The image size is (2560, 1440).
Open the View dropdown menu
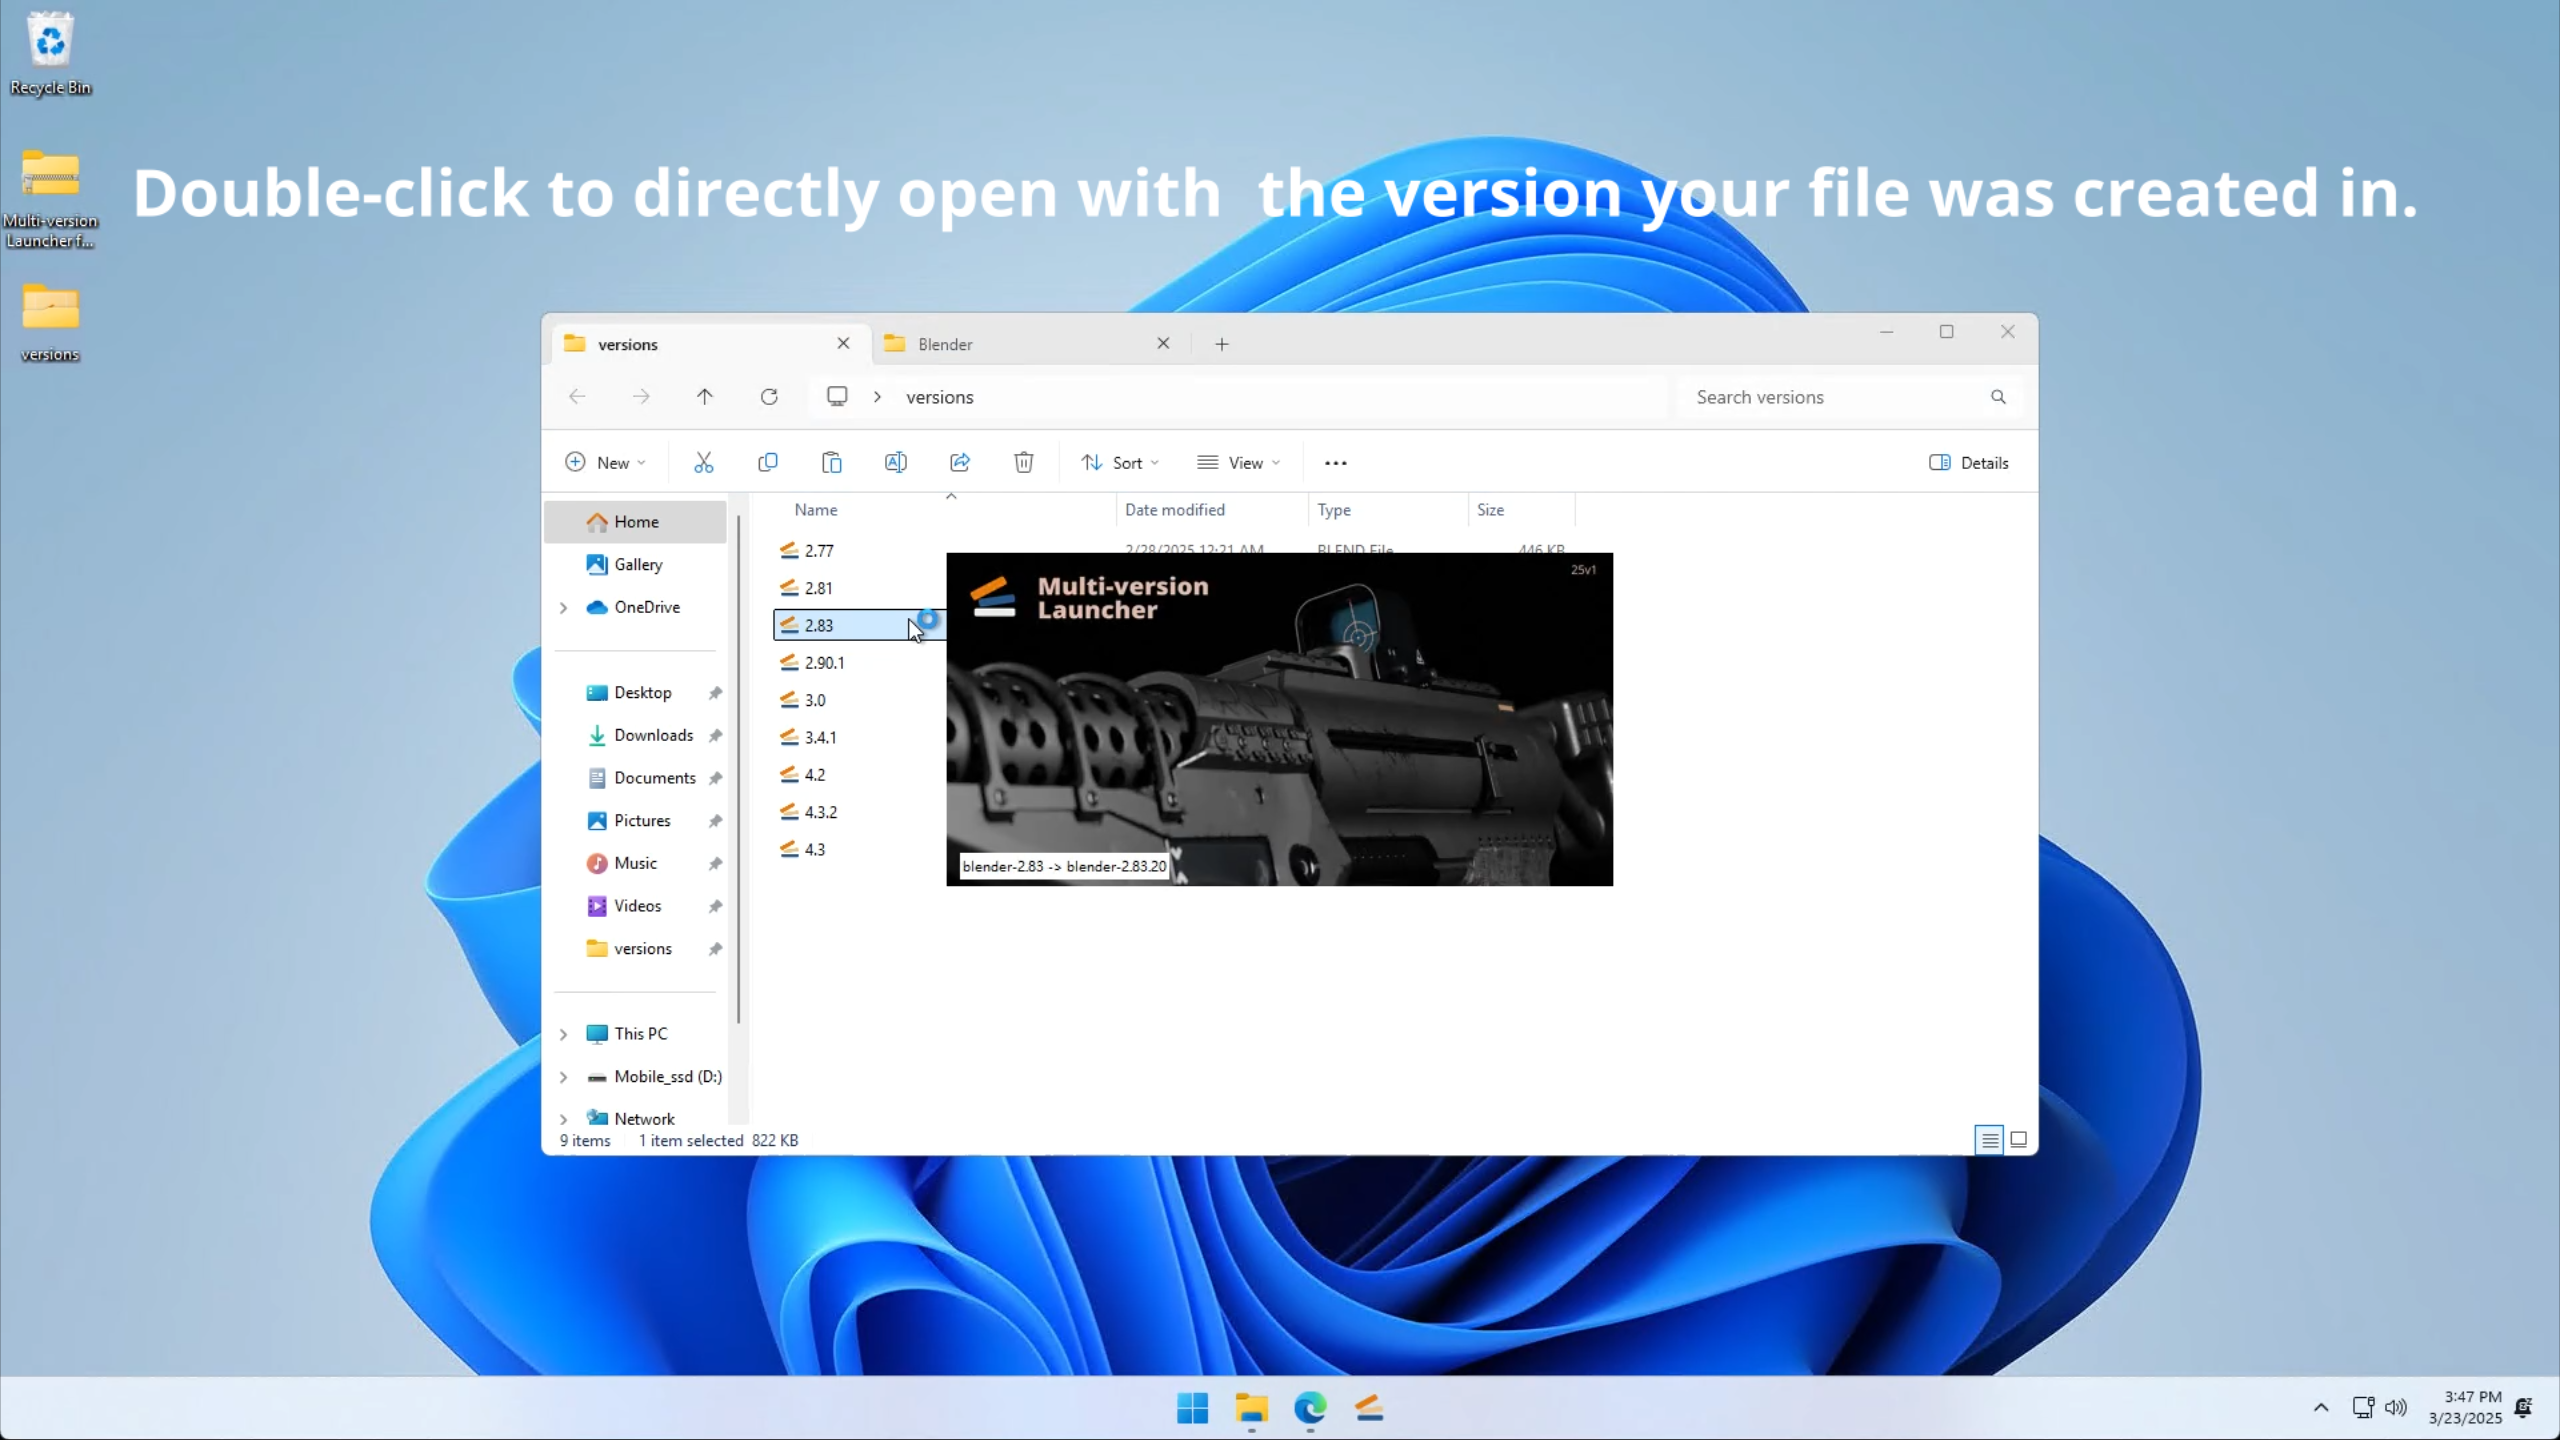click(x=1238, y=463)
